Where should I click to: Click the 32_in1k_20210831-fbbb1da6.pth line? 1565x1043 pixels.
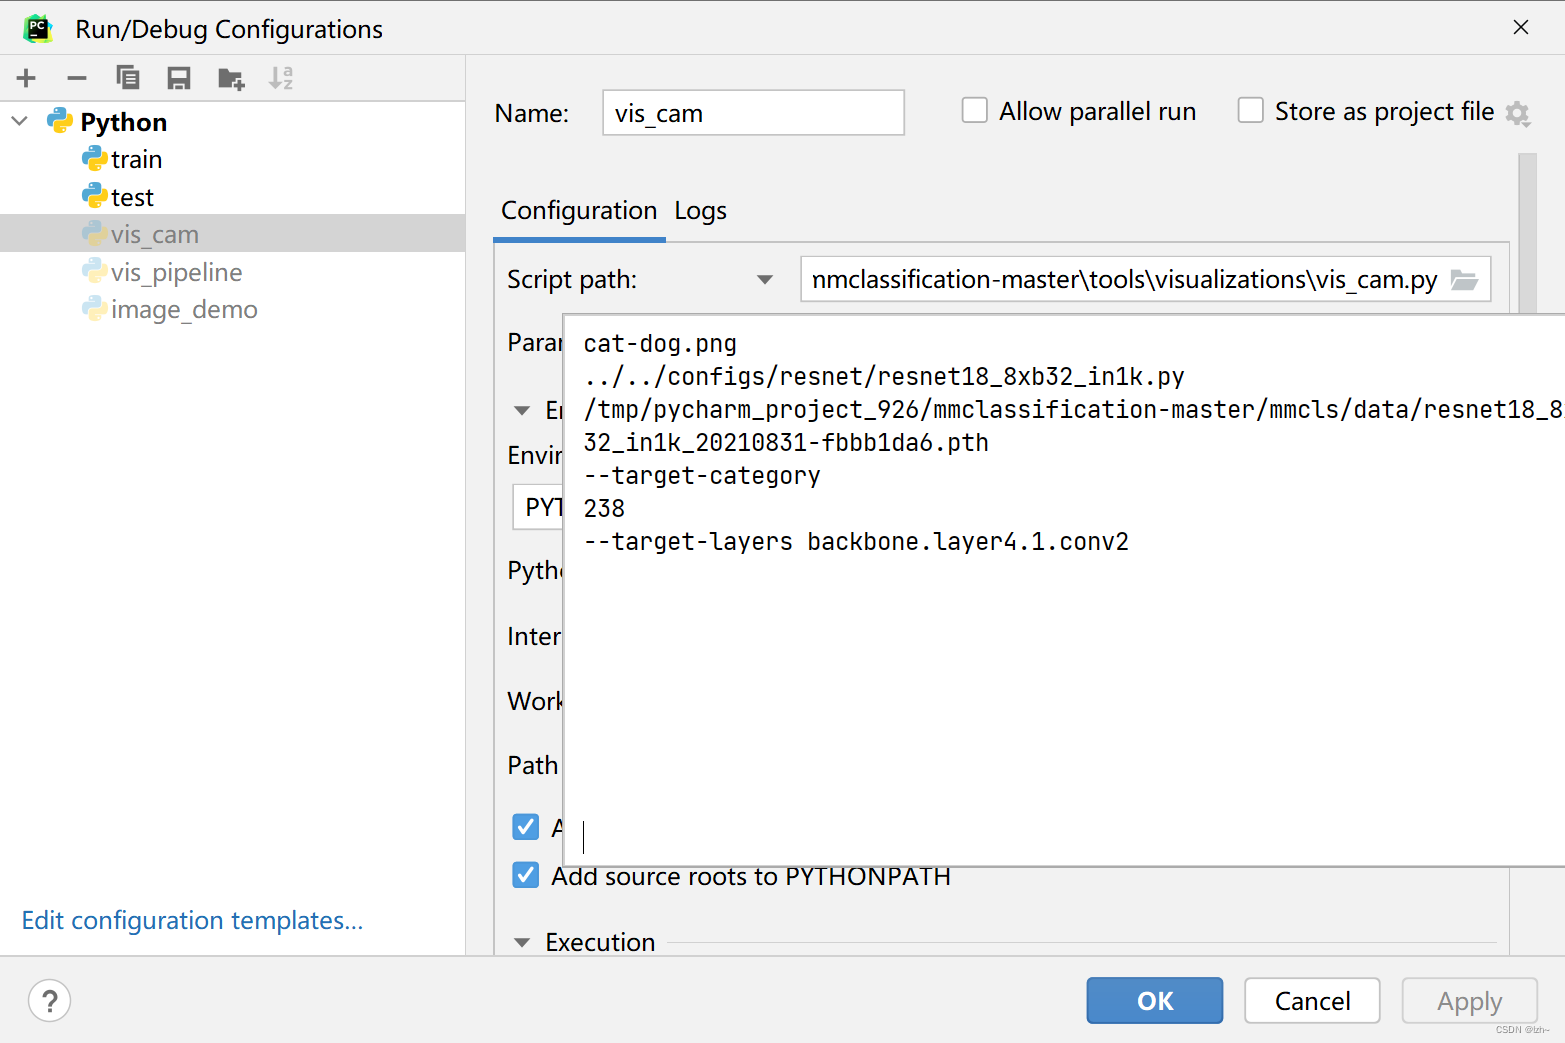click(x=786, y=443)
